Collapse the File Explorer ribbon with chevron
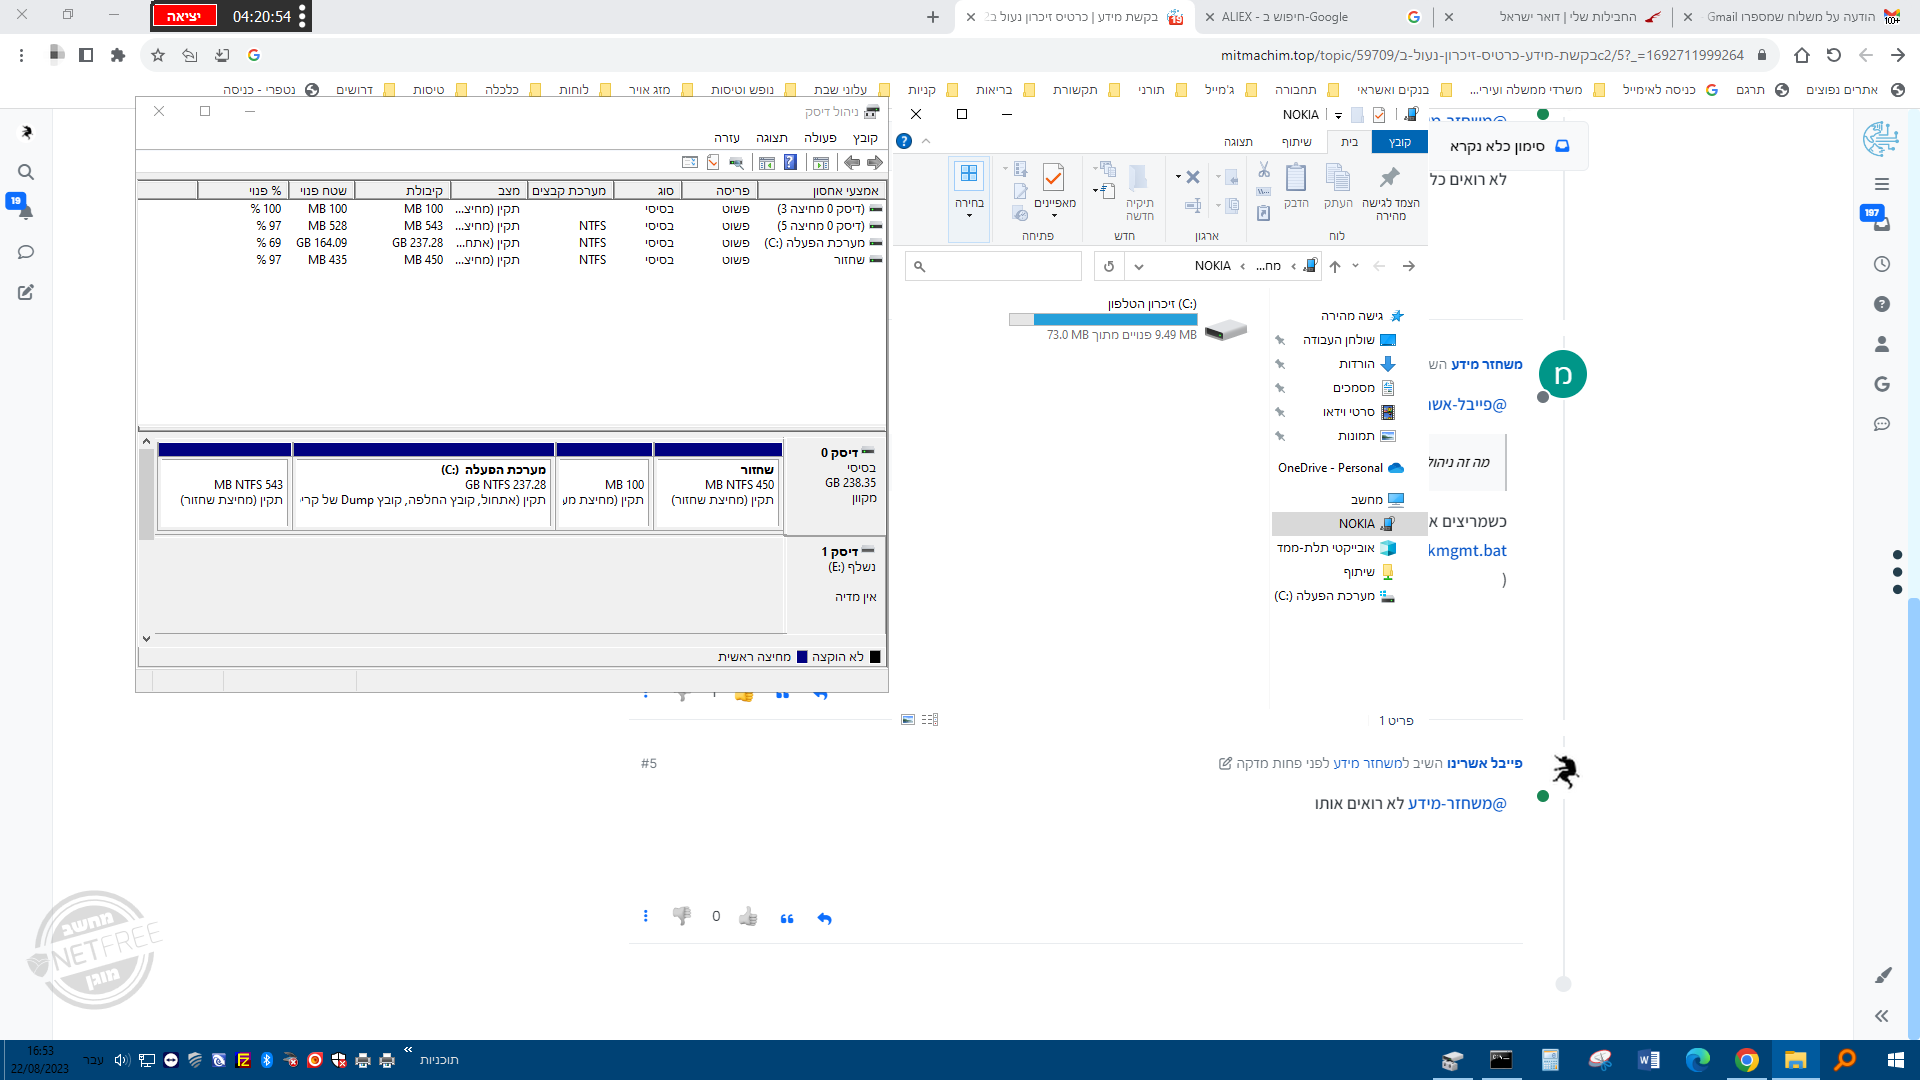The height and width of the screenshot is (1080, 1920). click(x=926, y=141)
